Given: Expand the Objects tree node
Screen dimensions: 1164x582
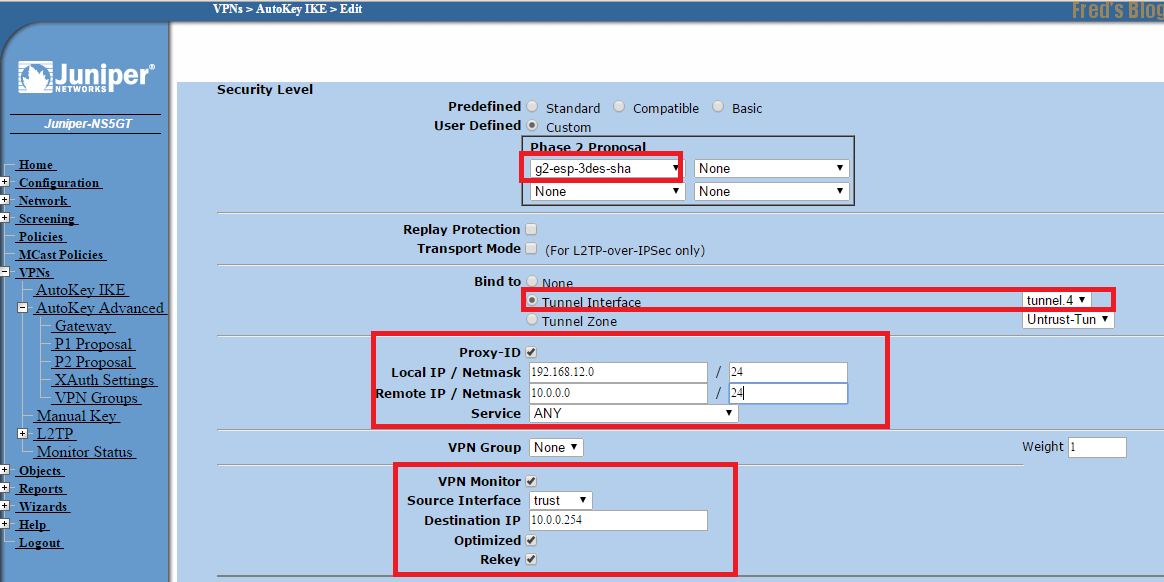Looking at the screenshot, I should (x=4, y=470).
